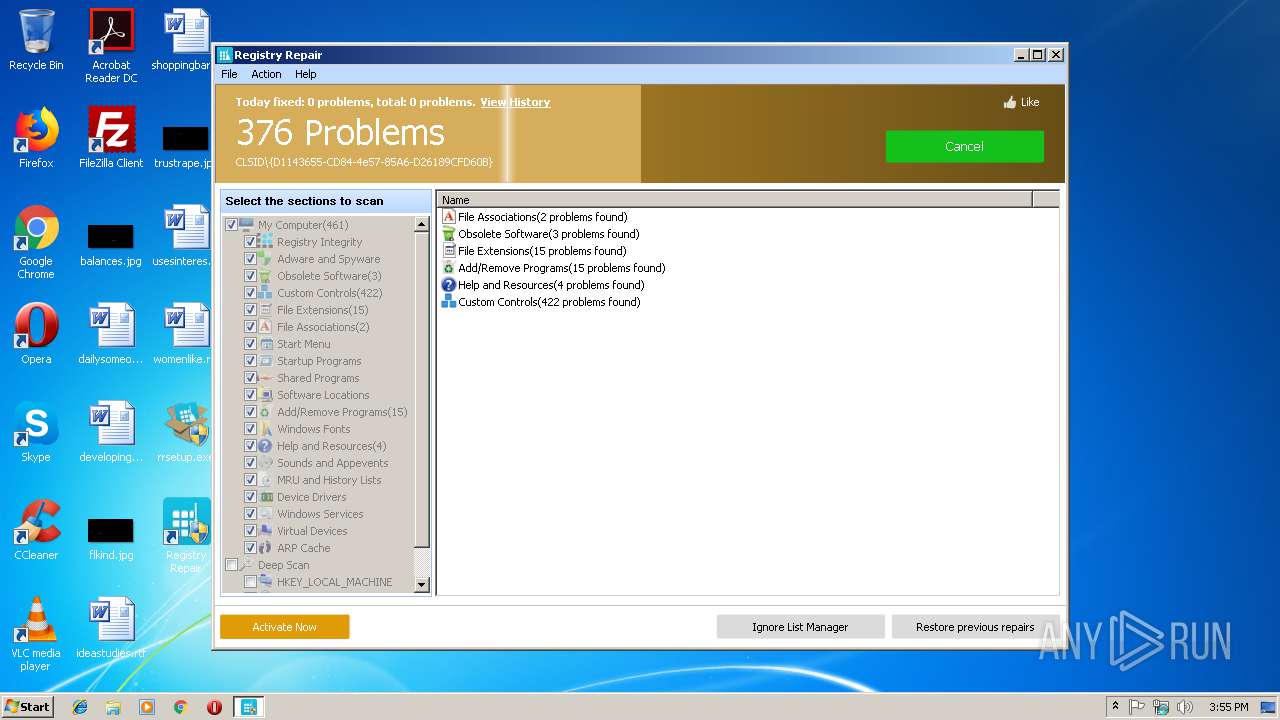Open CCleaner desktop shortcut
This screenshot has height=720, width=1280.
tap(36, 530)
